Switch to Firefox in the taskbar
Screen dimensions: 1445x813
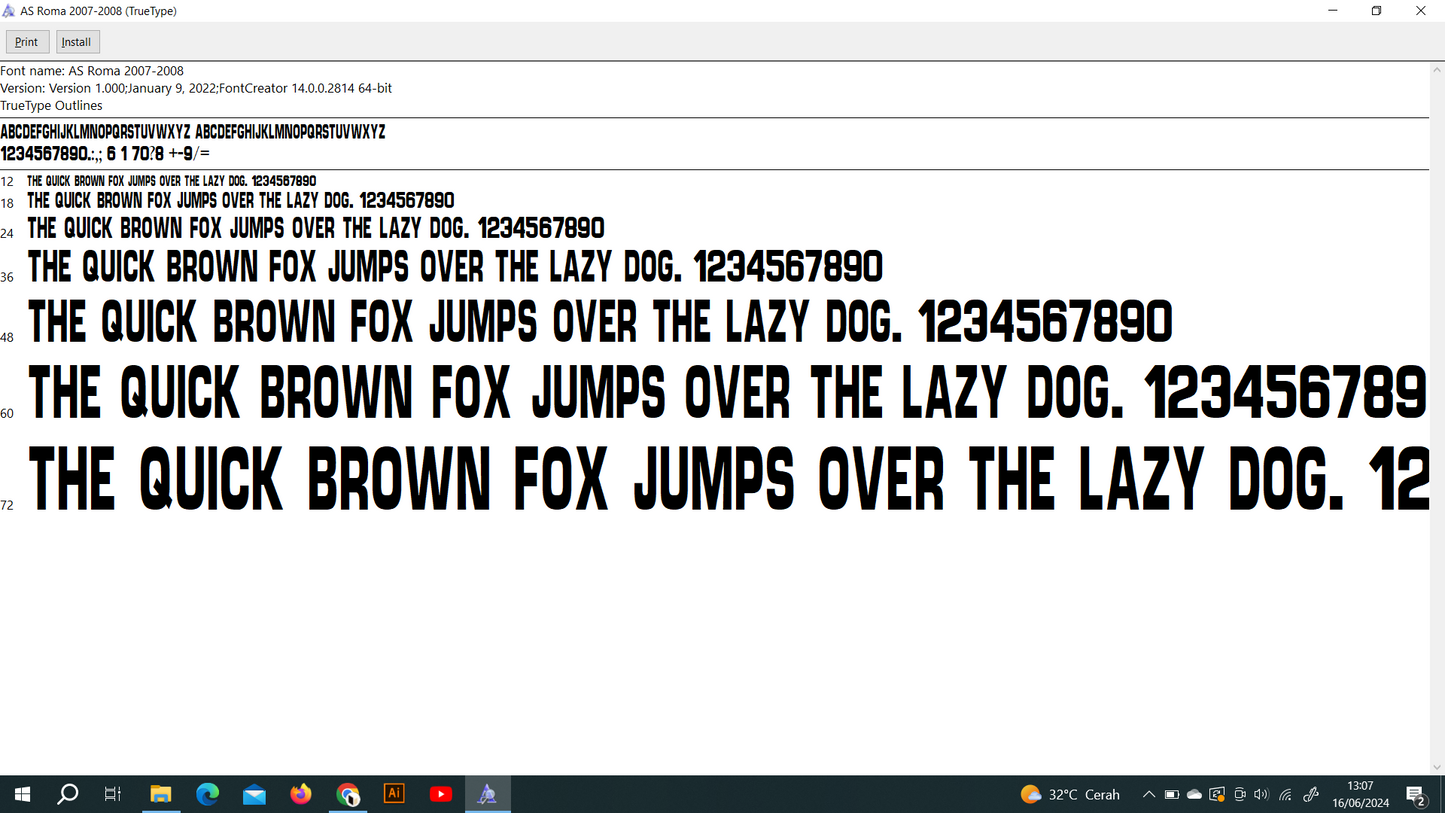pyautogui.click(x=301, y=795)
